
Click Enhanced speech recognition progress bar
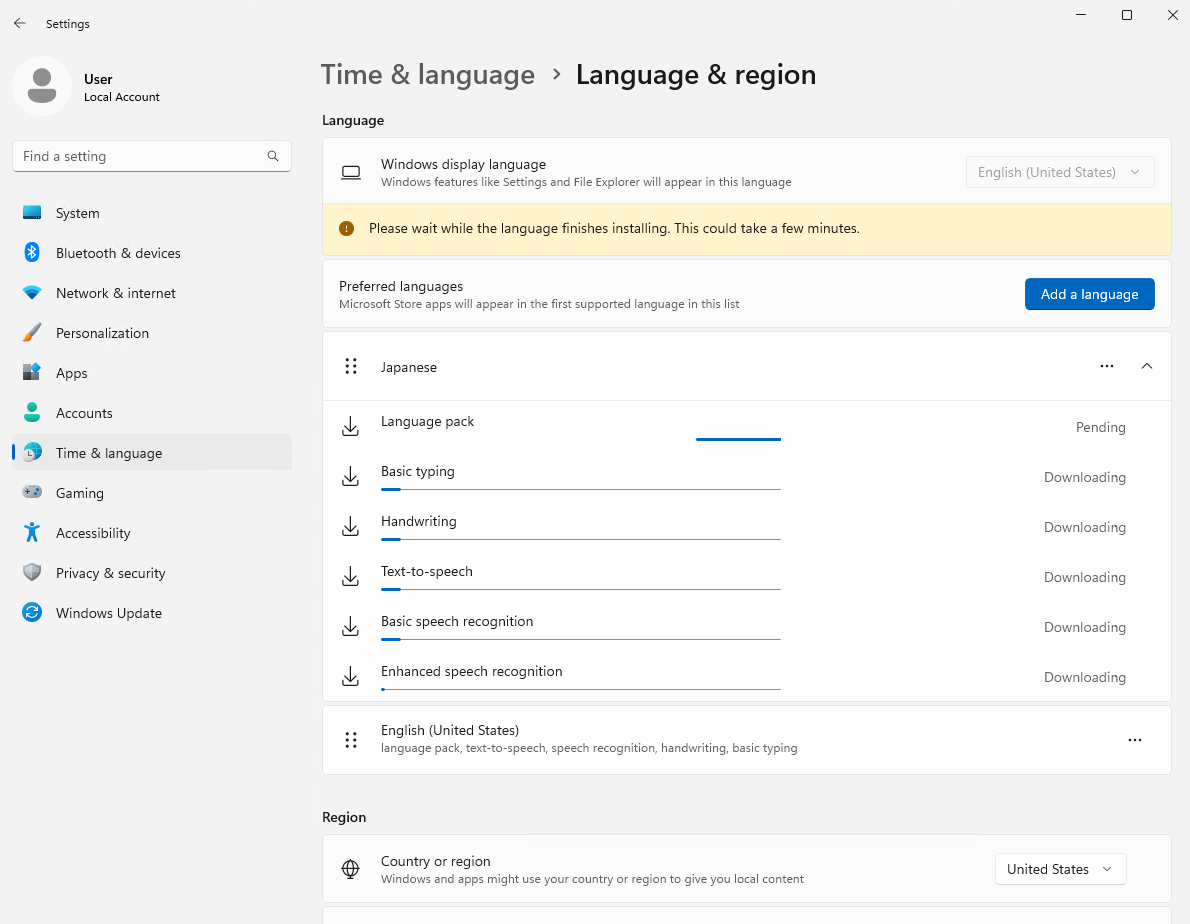pyautogui.click(x=581, y=690)
